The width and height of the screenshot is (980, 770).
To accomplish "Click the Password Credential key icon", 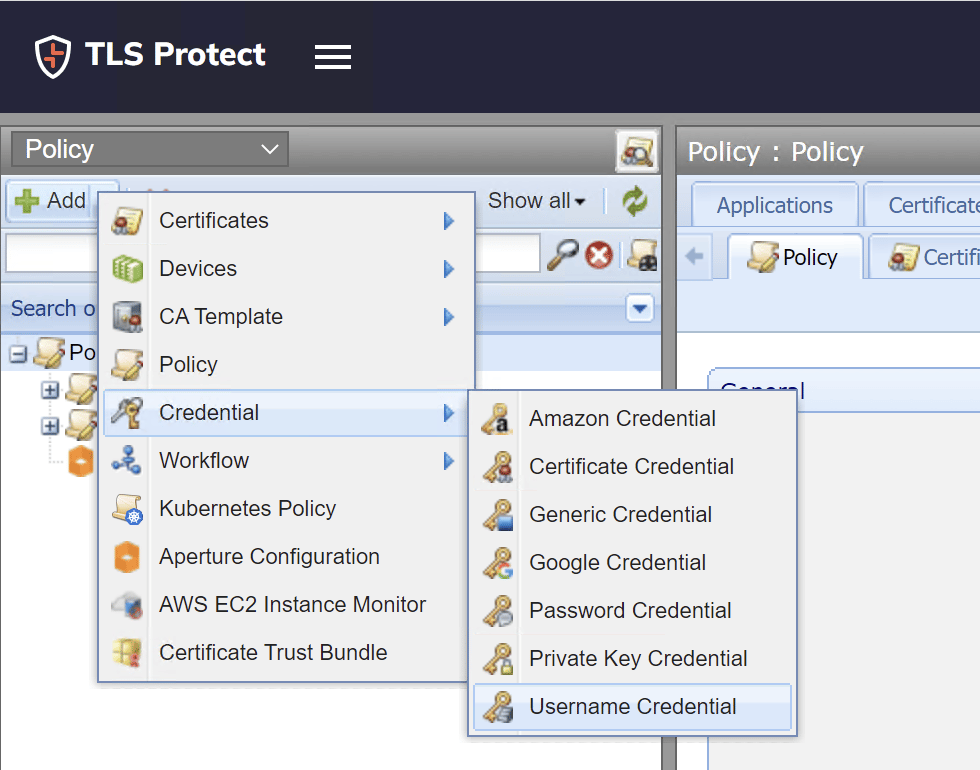I will [x=498, y=611].
